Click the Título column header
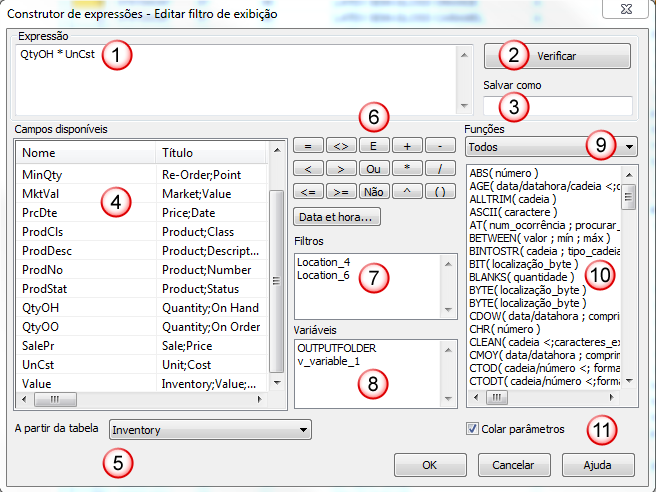Viewport: 656px width, 492px height. (x=210, y=153)
